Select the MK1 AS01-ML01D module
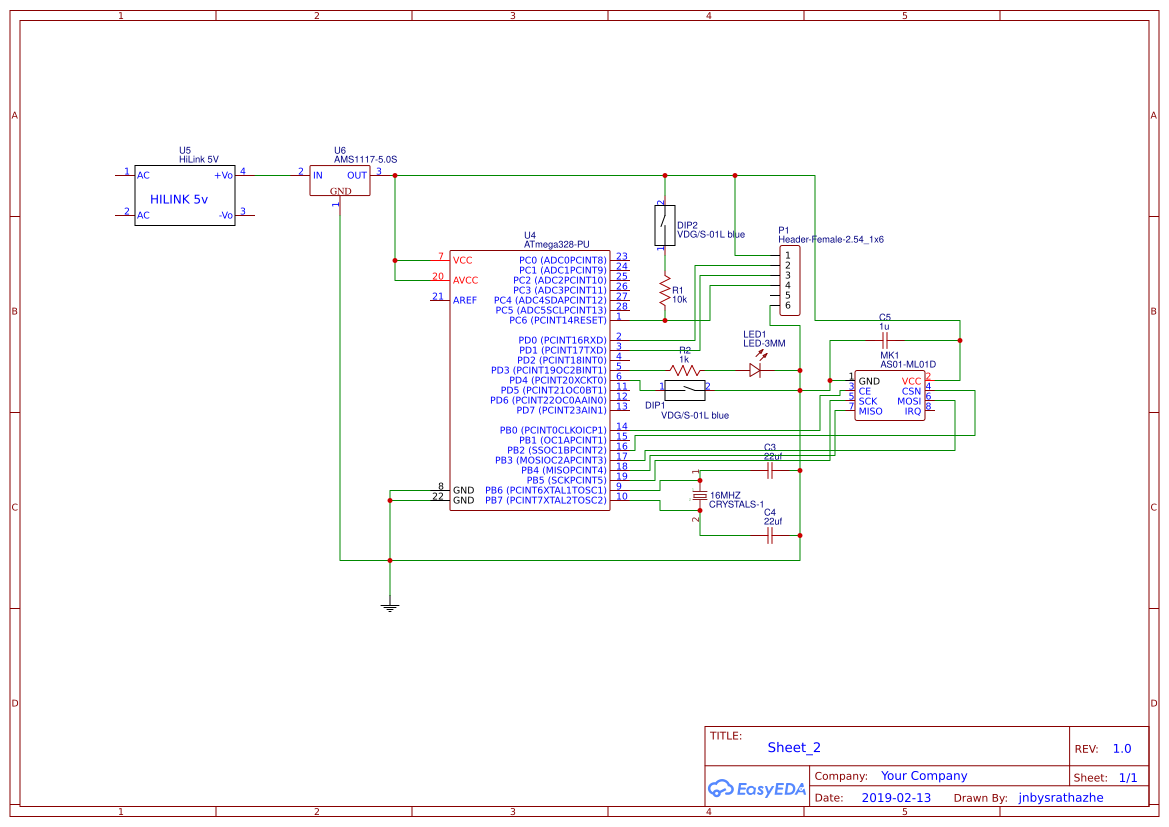Screen dimensions: 1169x827 (888, 397)
